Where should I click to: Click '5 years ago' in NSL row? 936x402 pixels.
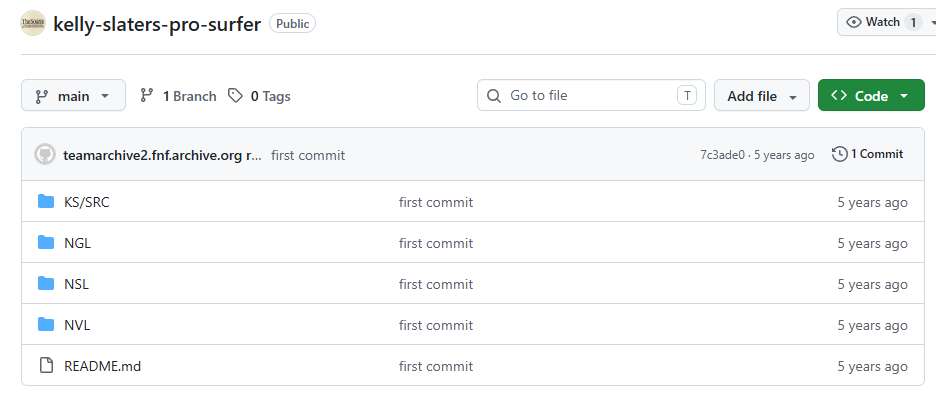coord(872,284)
